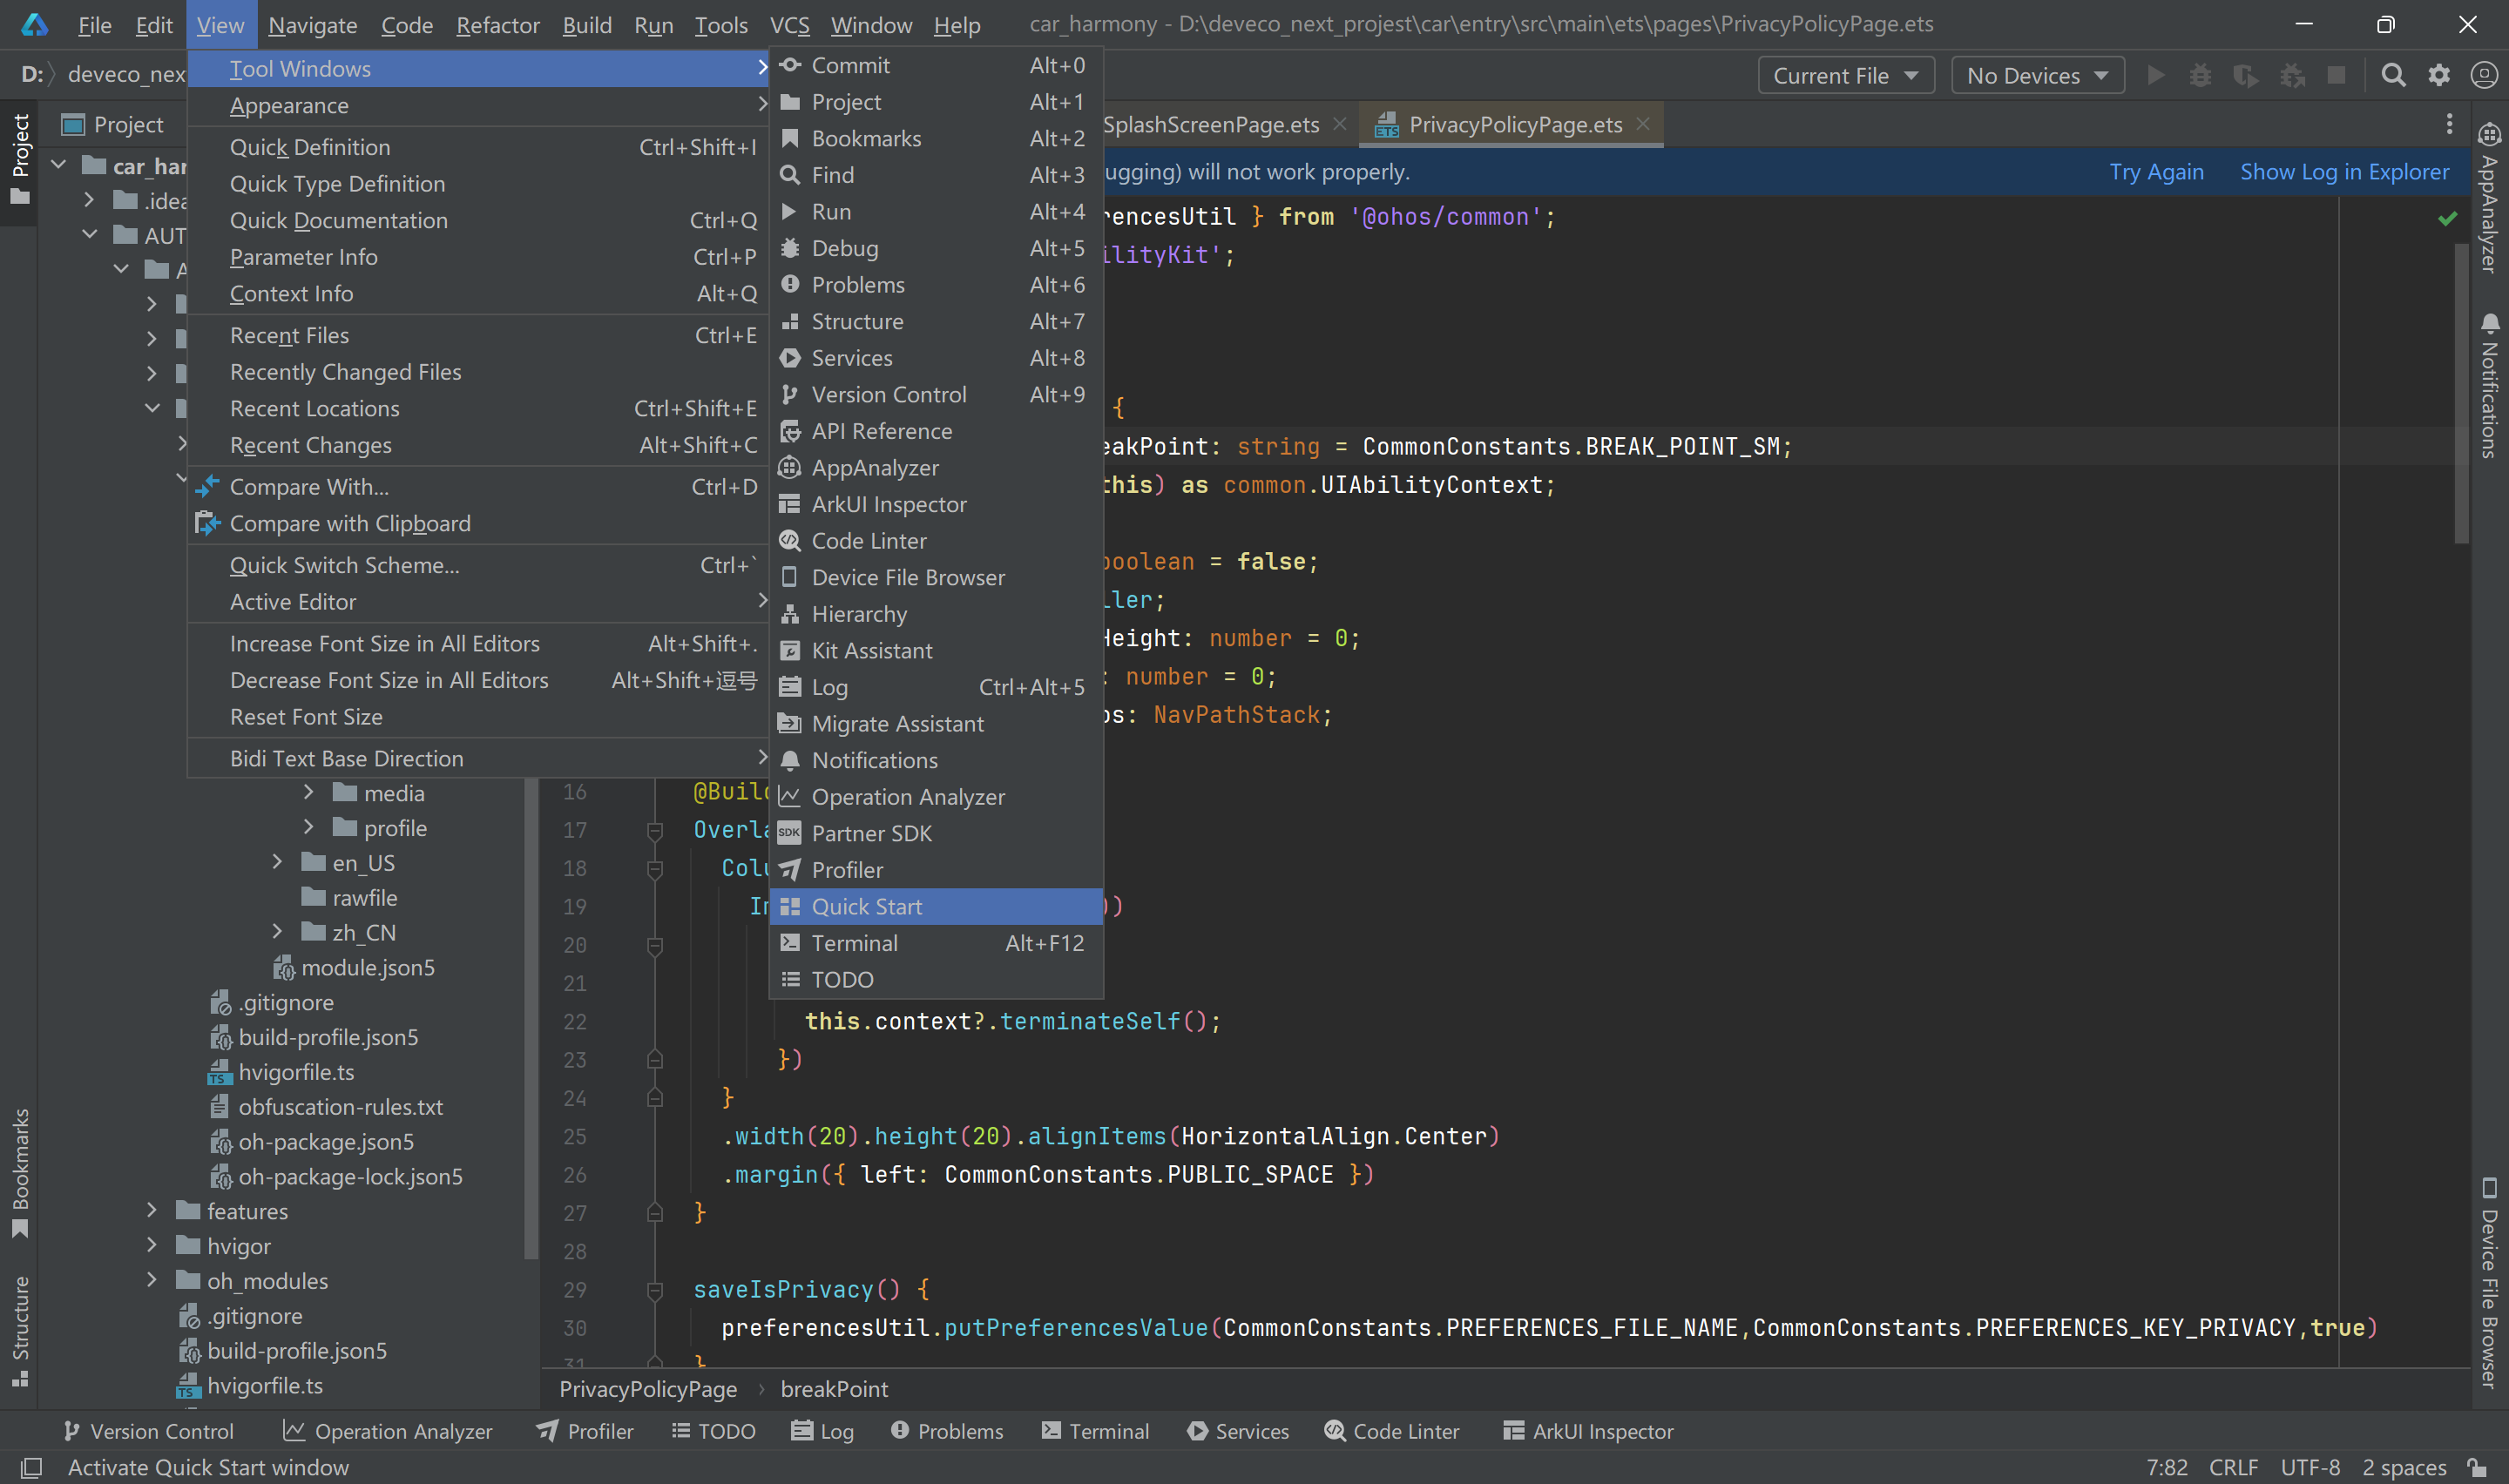The width and height of the screenshot is (2509, 1484).
Task: Expand the hvigor folder in tree
Action: 151,1246
